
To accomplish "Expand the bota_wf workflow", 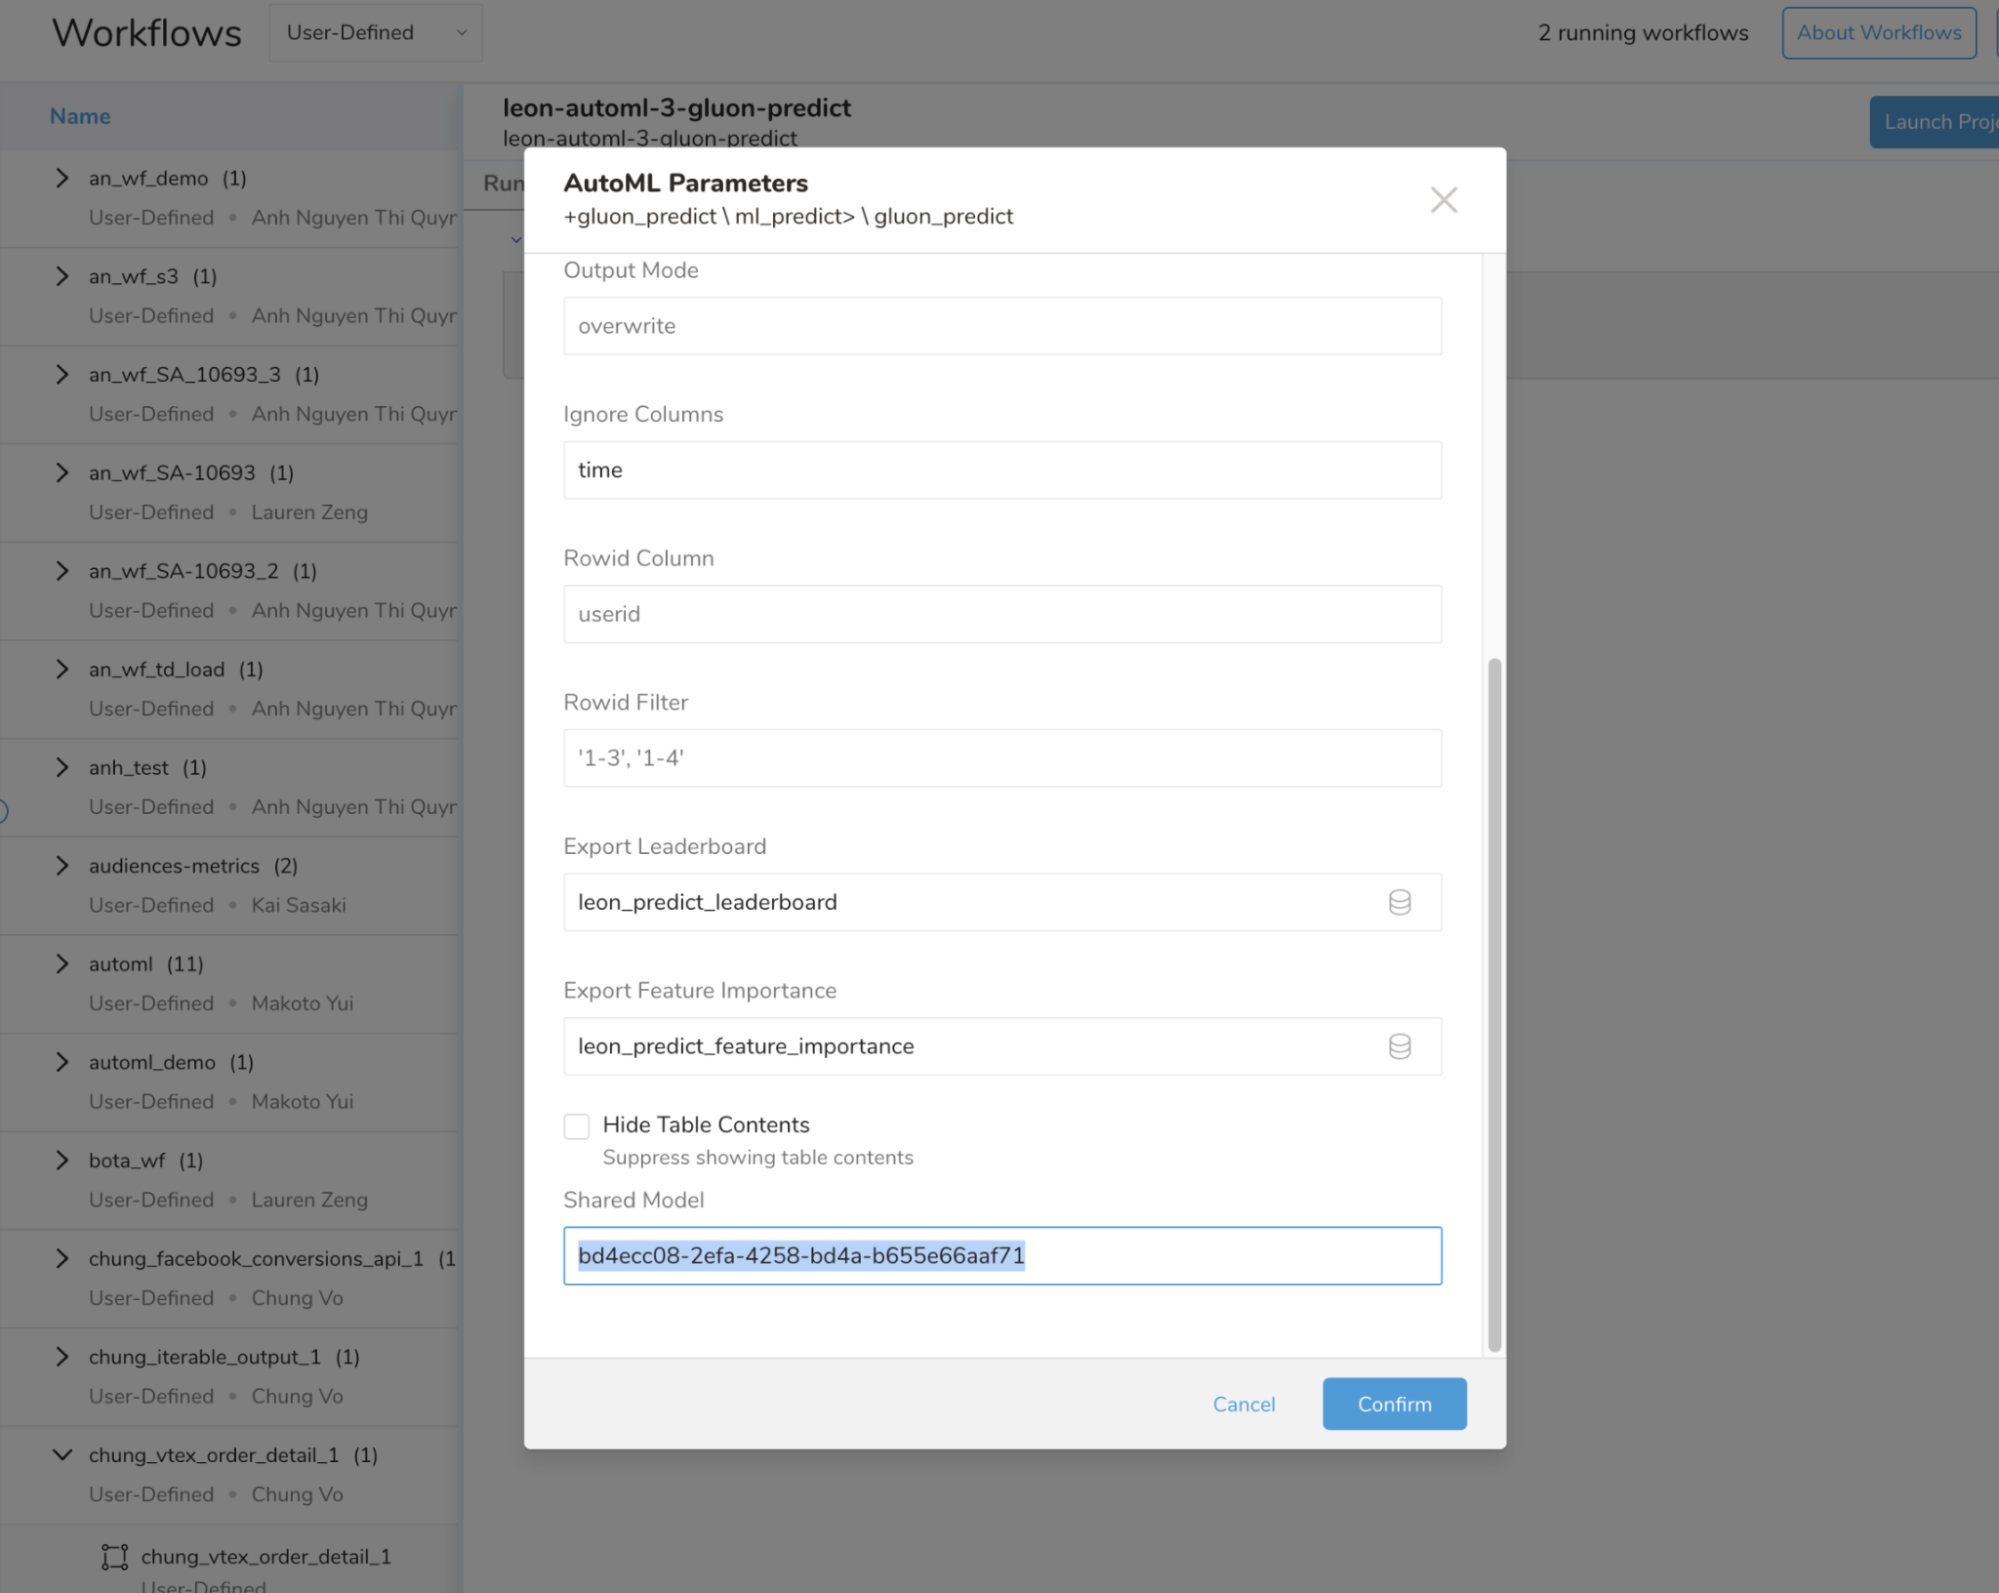I will 62,1159.
